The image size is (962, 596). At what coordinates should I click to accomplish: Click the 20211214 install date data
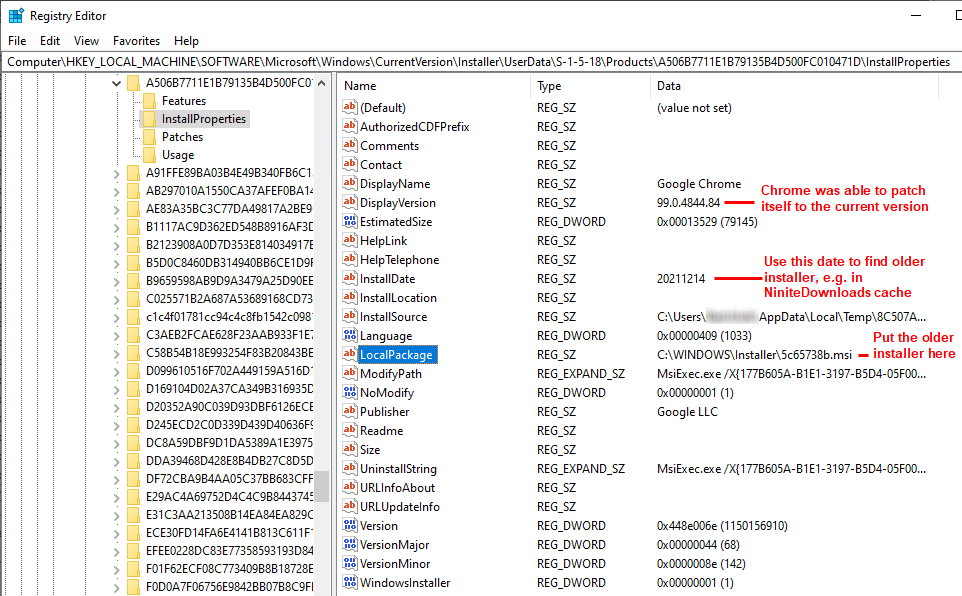click(x=681, y=279)
